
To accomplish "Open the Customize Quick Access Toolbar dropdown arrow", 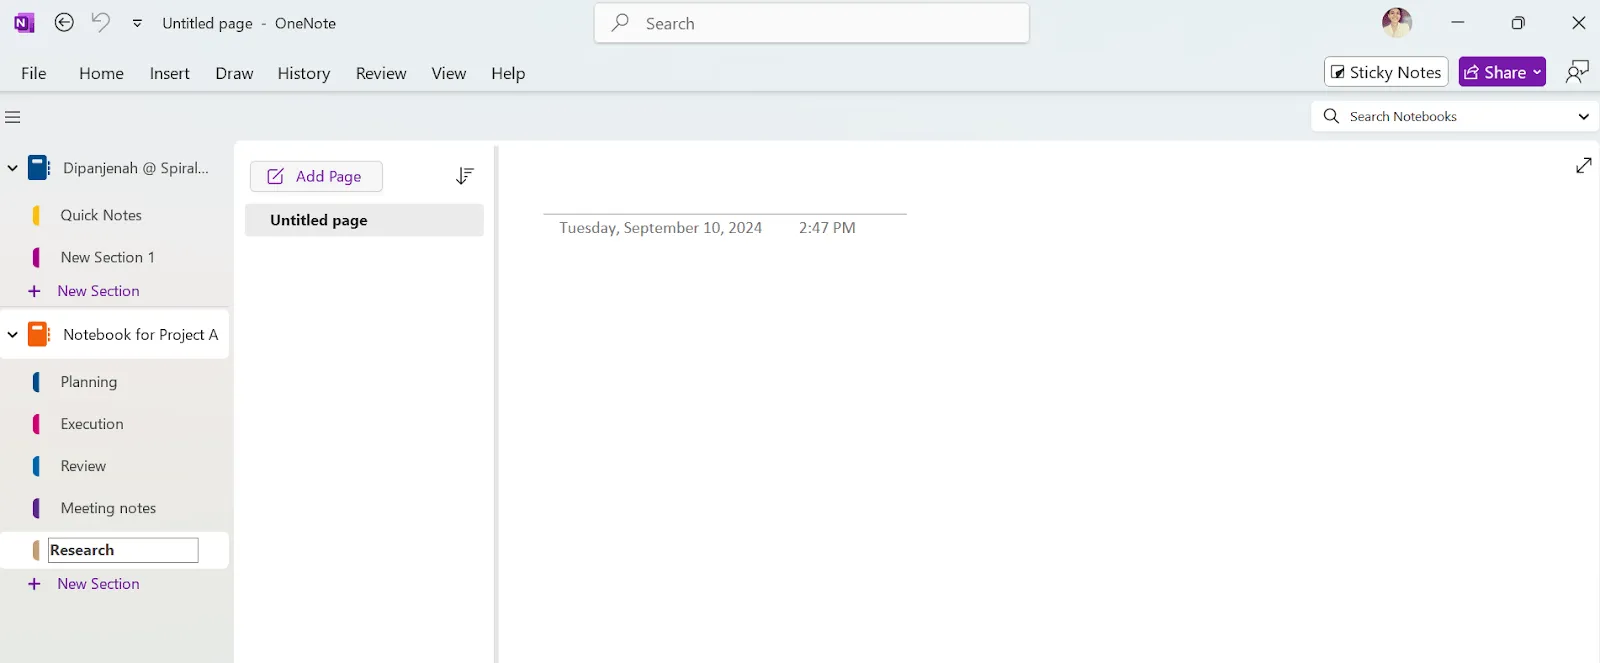I will (x=137, y=23).
